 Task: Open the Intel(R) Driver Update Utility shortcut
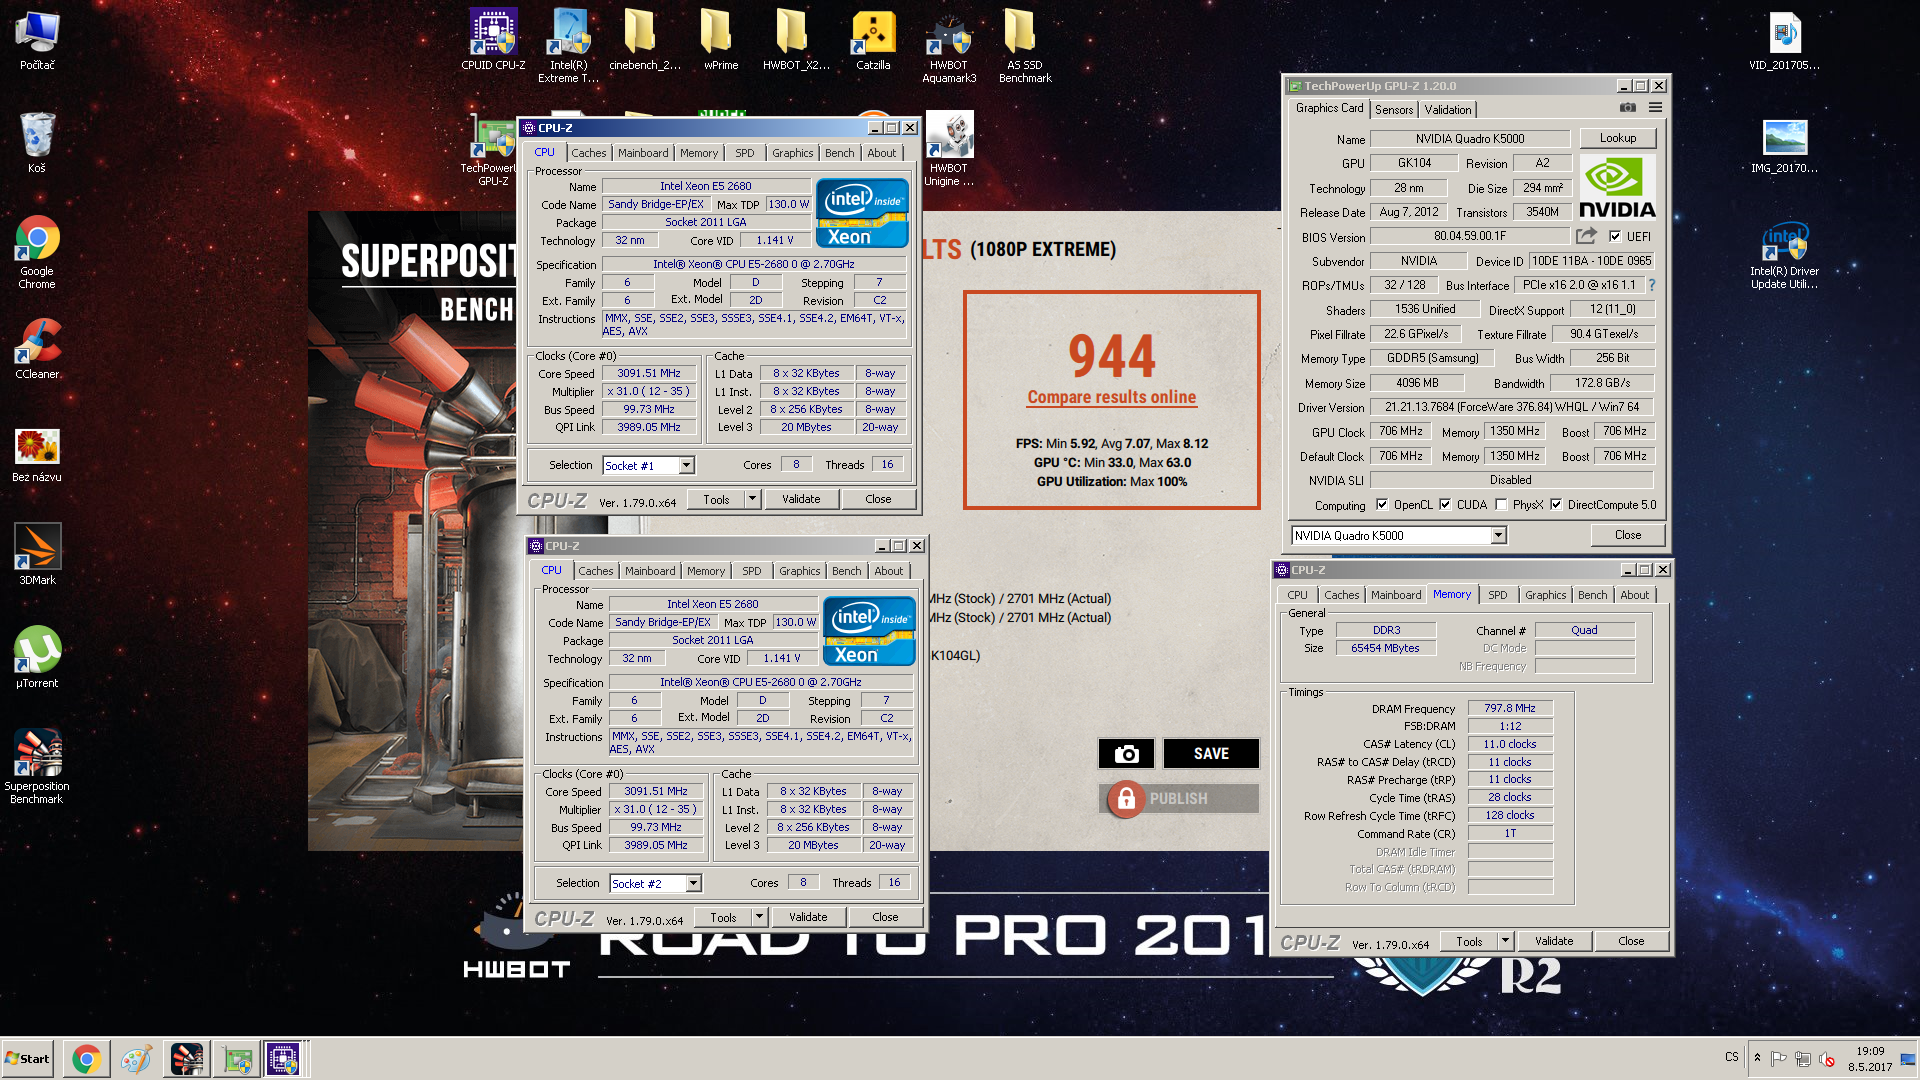tap(1785, 256)
